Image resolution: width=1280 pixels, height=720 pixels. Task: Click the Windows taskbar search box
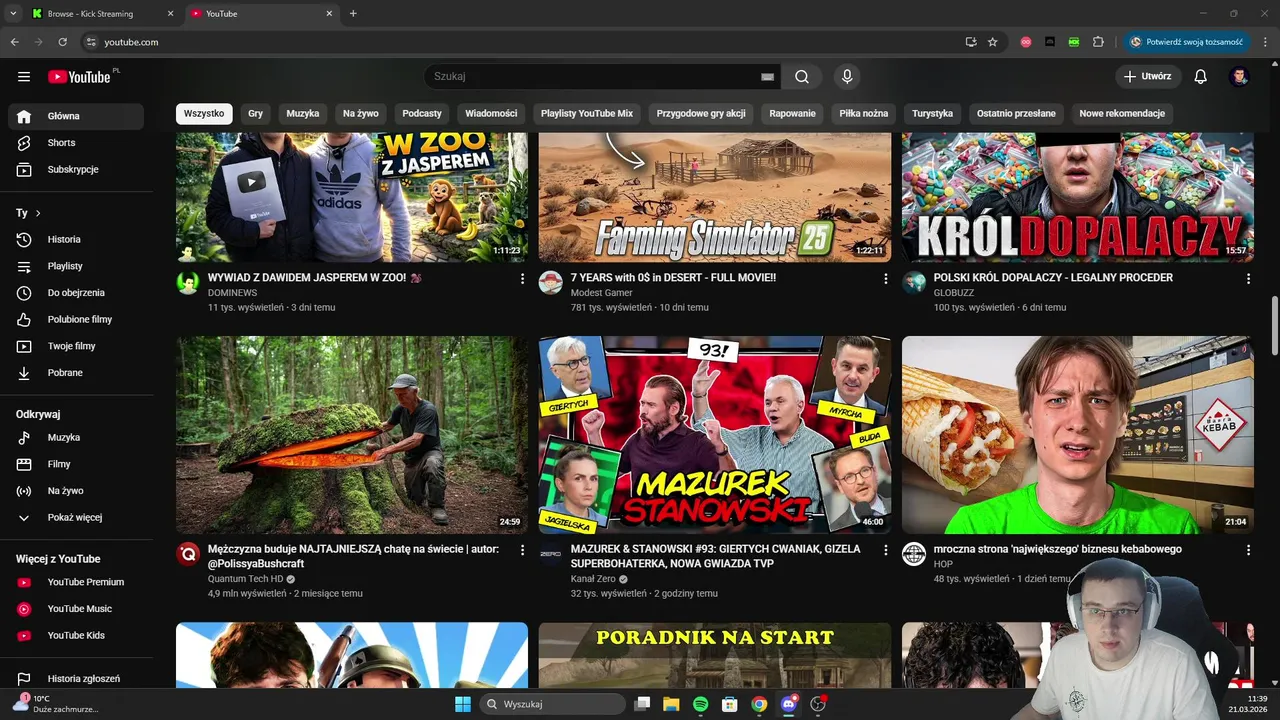552,704
